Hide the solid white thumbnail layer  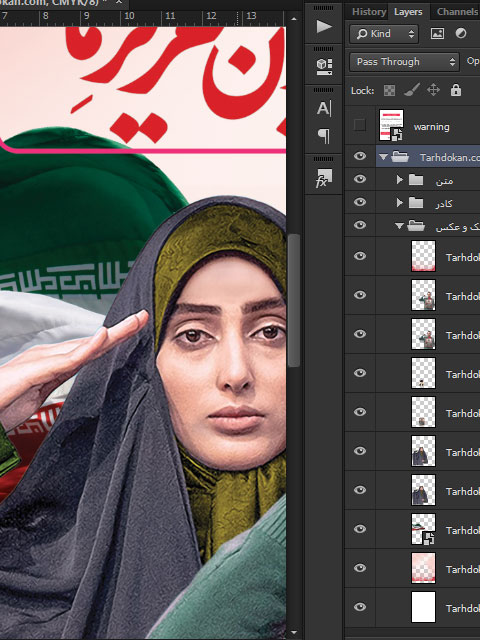click(x=360, y=607)
